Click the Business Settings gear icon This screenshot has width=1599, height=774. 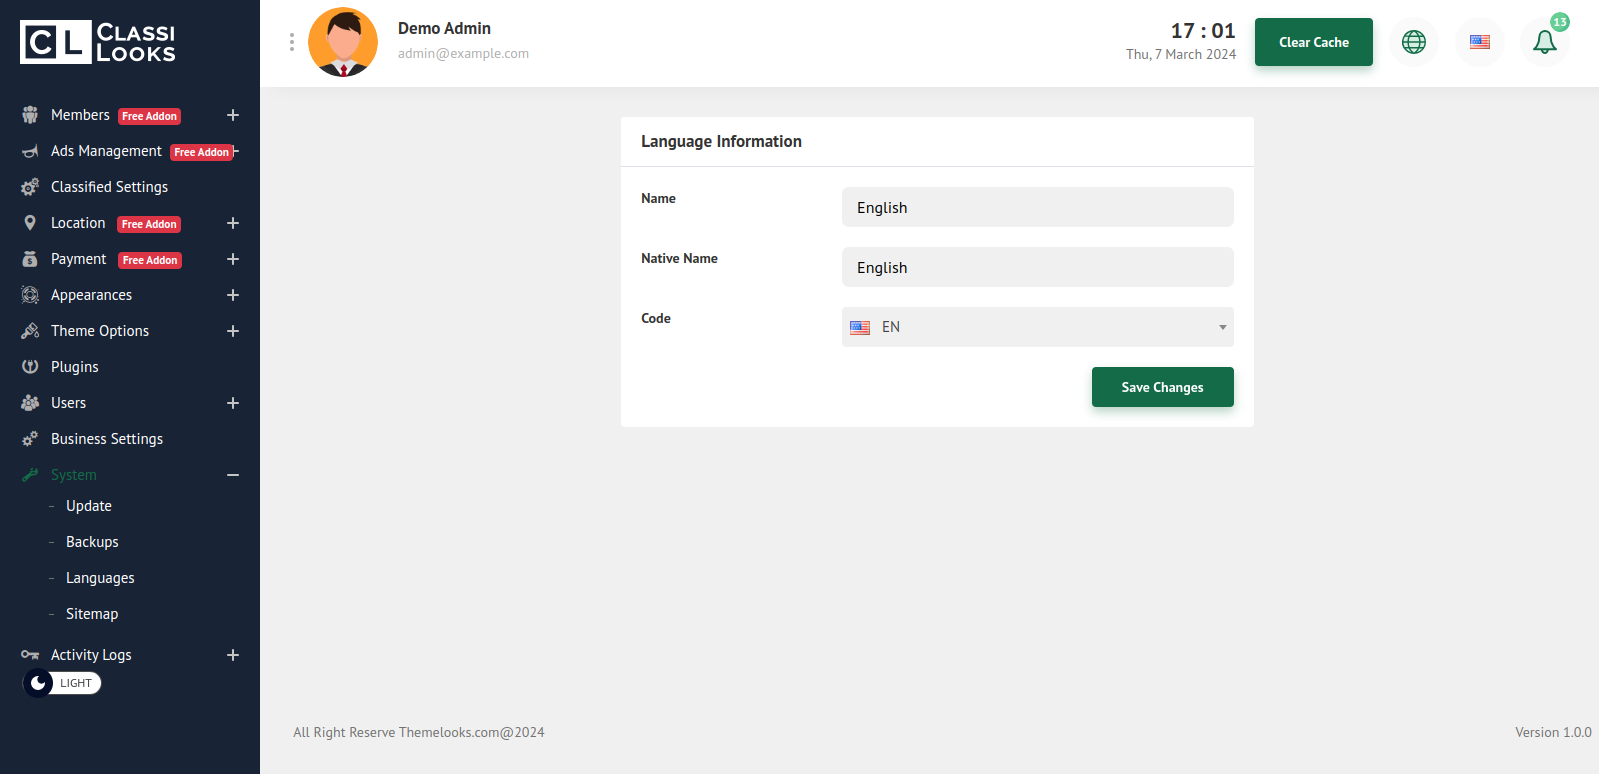coord(30,439)
